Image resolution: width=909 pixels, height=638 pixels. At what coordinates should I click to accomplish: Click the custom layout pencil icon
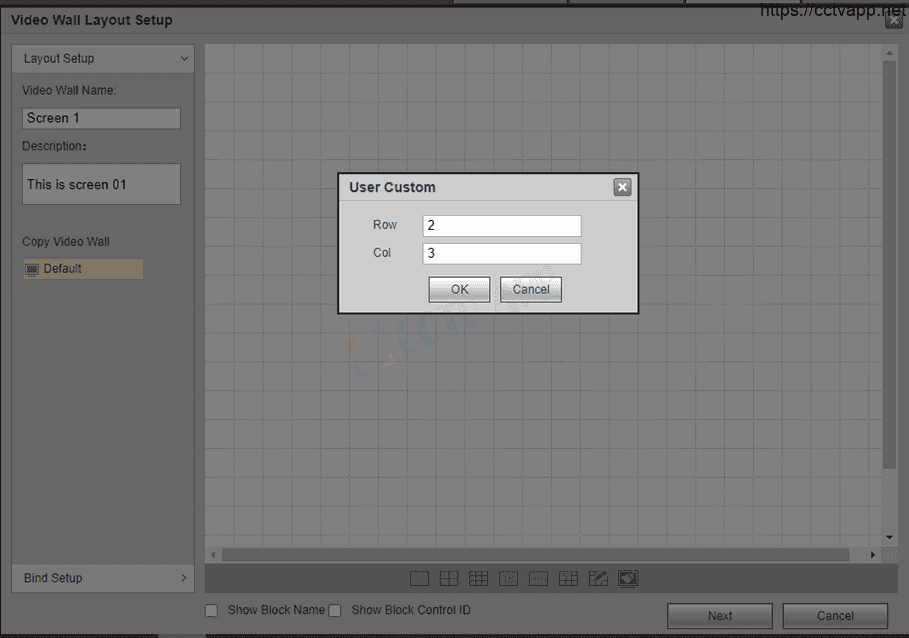click(598, 578)
